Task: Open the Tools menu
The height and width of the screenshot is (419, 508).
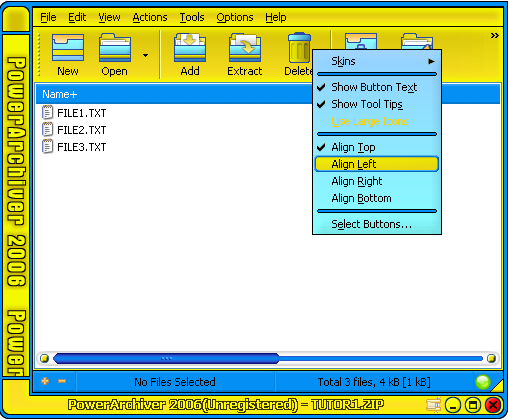Action: pos(192,17)
